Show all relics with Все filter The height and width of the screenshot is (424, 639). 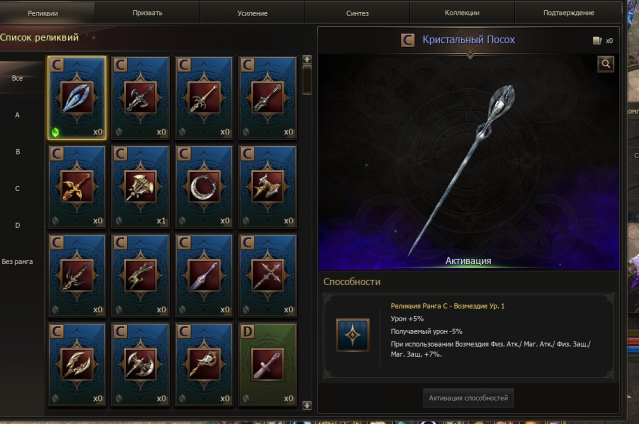point(17,78)
